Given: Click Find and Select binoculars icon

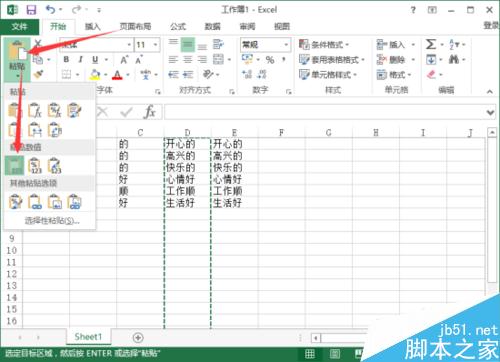Looking at the screenshot, I should click(454, 60).
